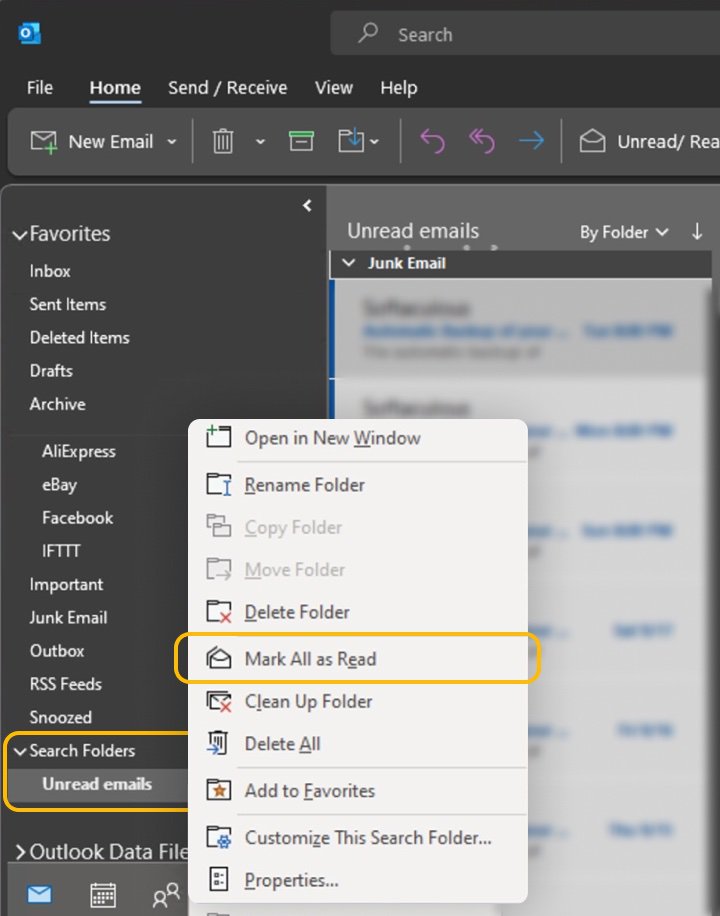720x916 pixels.
Task: Open the Important folder
Action: coord(66,584)
